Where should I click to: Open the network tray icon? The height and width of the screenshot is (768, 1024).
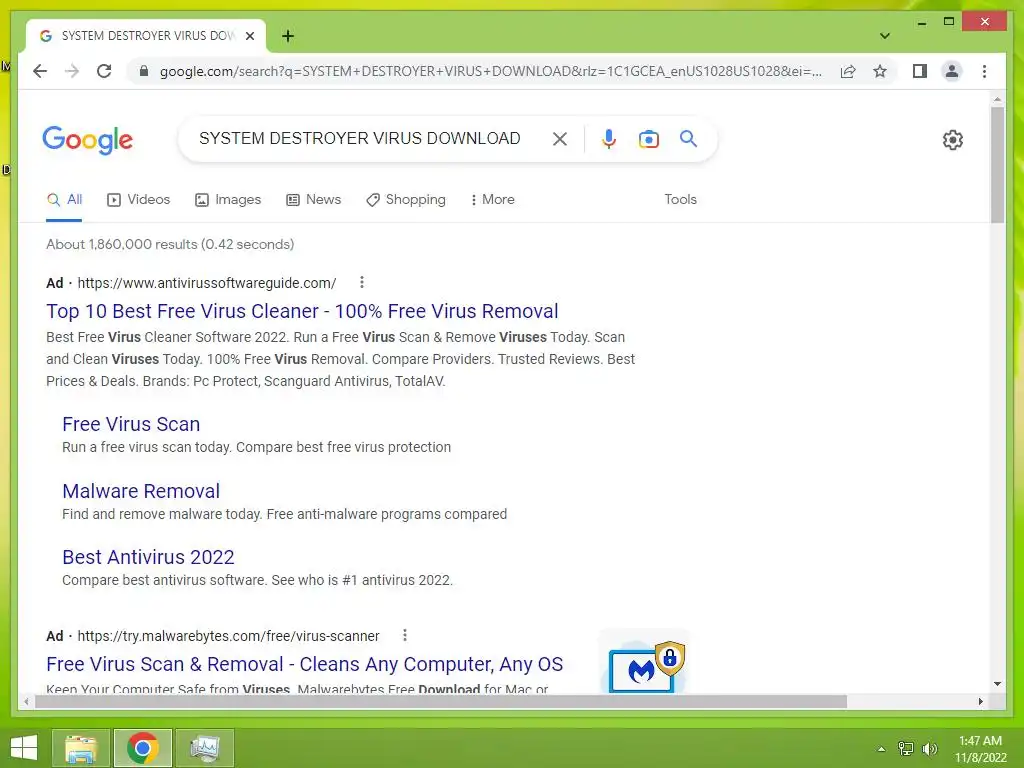[906, 749]
